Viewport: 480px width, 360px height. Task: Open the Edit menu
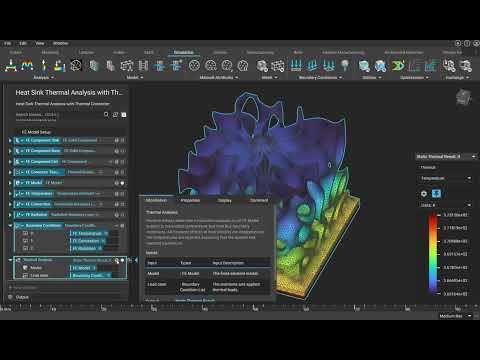click(x=23, y=43)
